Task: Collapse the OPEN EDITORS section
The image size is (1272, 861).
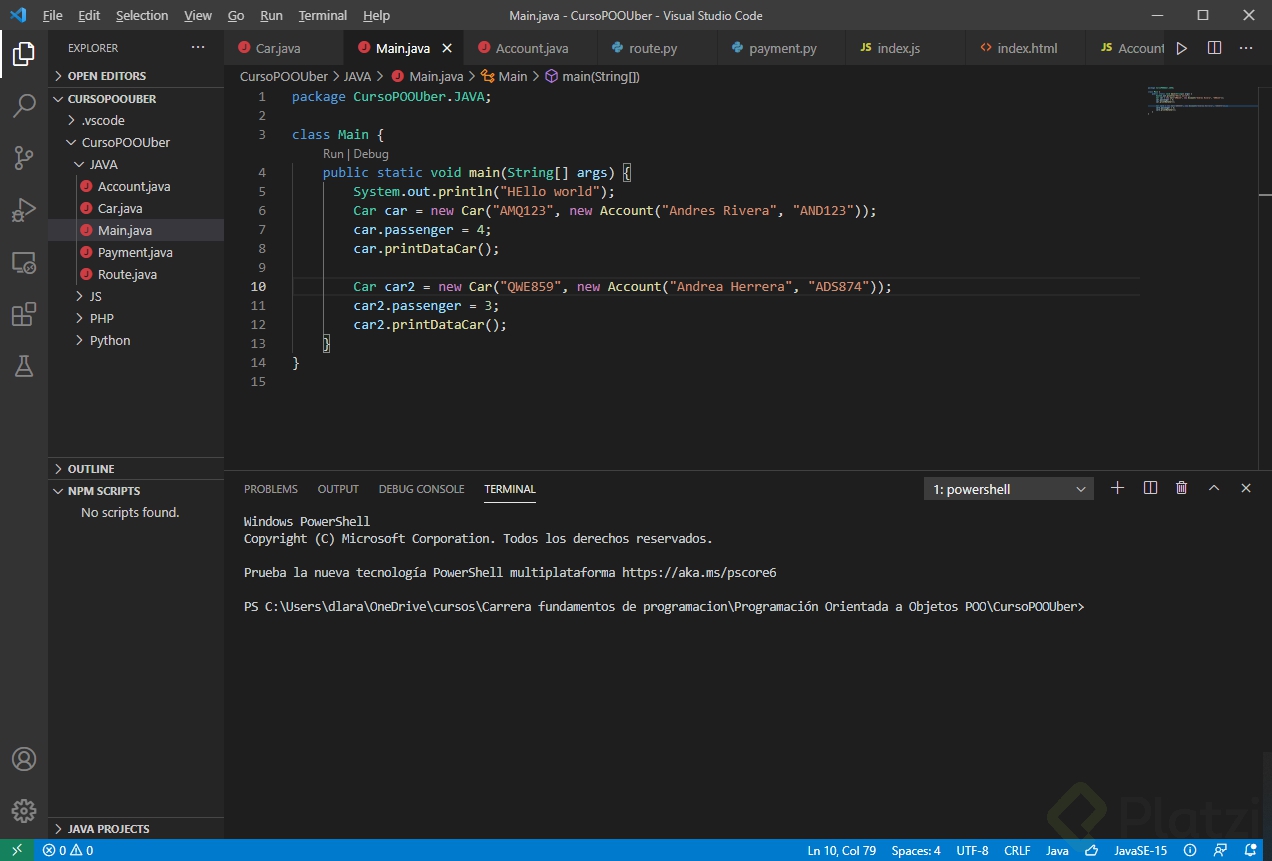Action: tap(136, 76)
